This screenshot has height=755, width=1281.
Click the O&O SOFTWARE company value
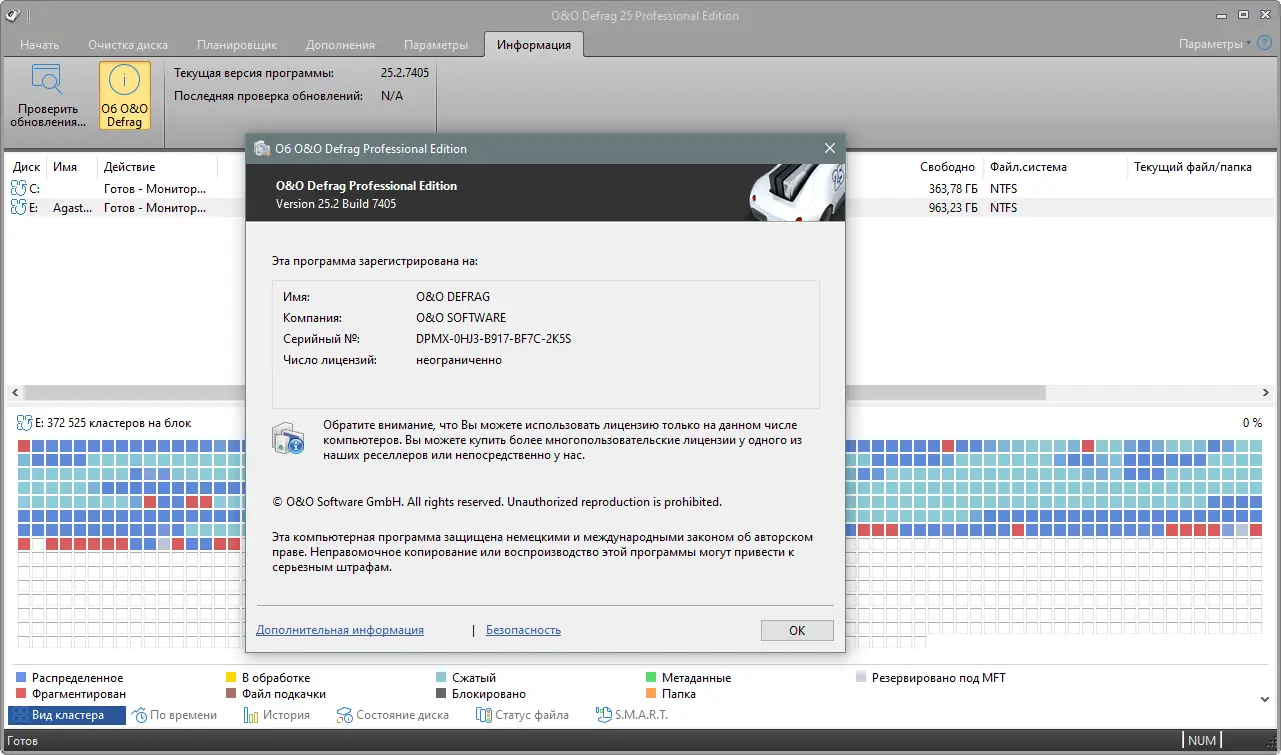point(461,318)
